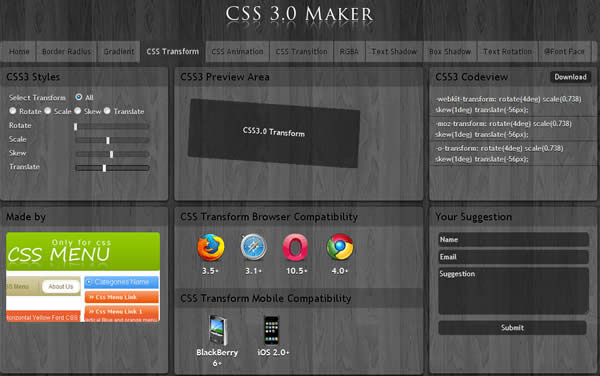Click the Rotate slider handle
Viewport: 600px width, 376px height.
pos(75,126)
